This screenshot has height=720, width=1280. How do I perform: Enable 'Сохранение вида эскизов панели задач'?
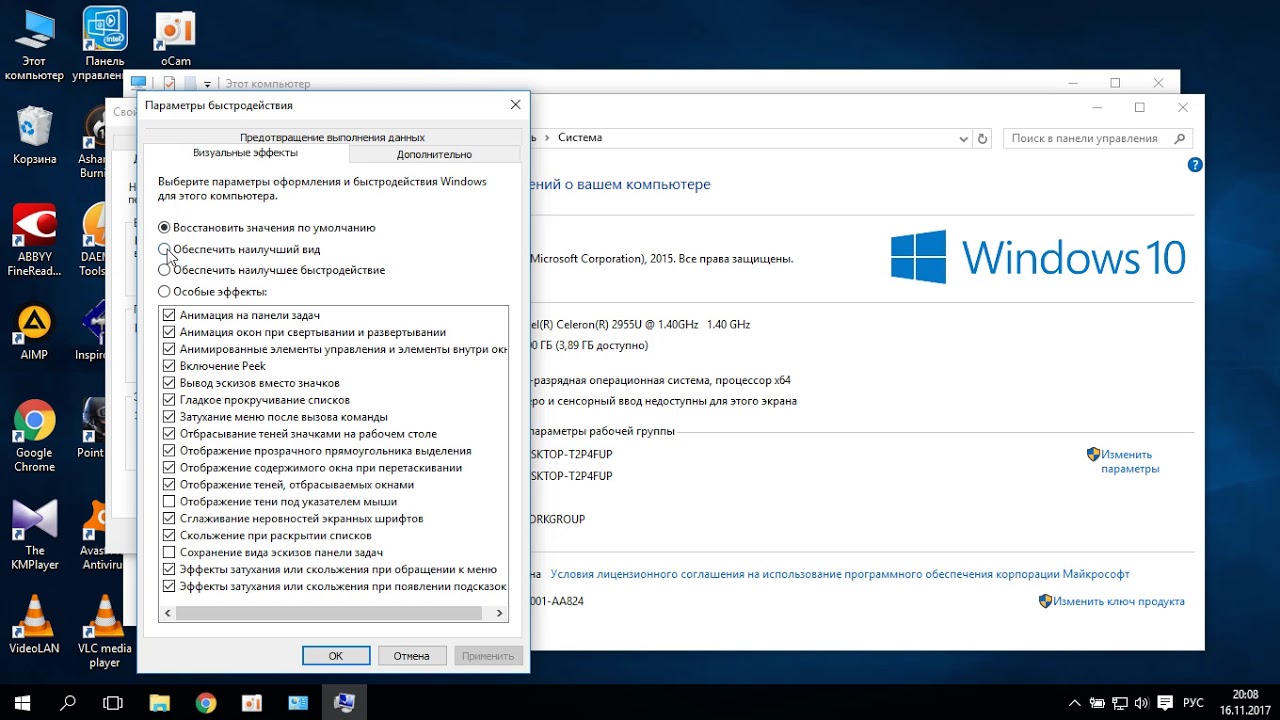169,552
